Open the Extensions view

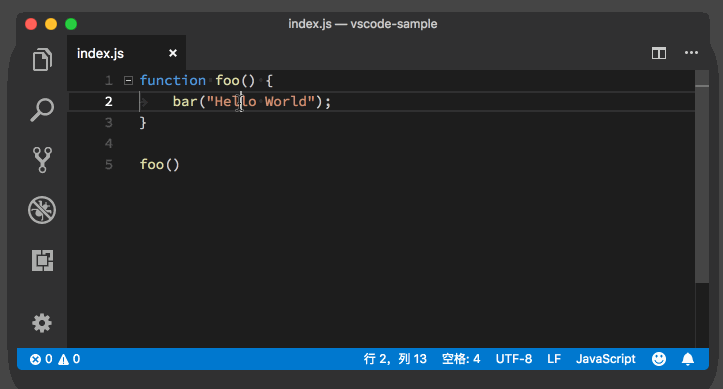point(42,260)
